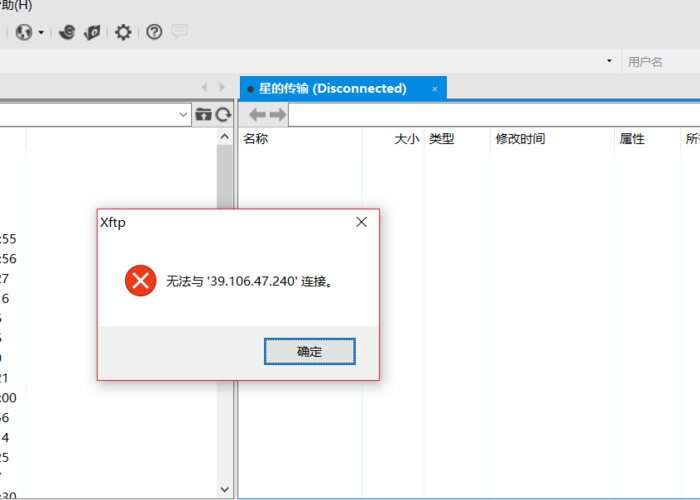700x500 pixels.
Task: Close the Xftp error dialog
Action: click(x=362, y=222)
